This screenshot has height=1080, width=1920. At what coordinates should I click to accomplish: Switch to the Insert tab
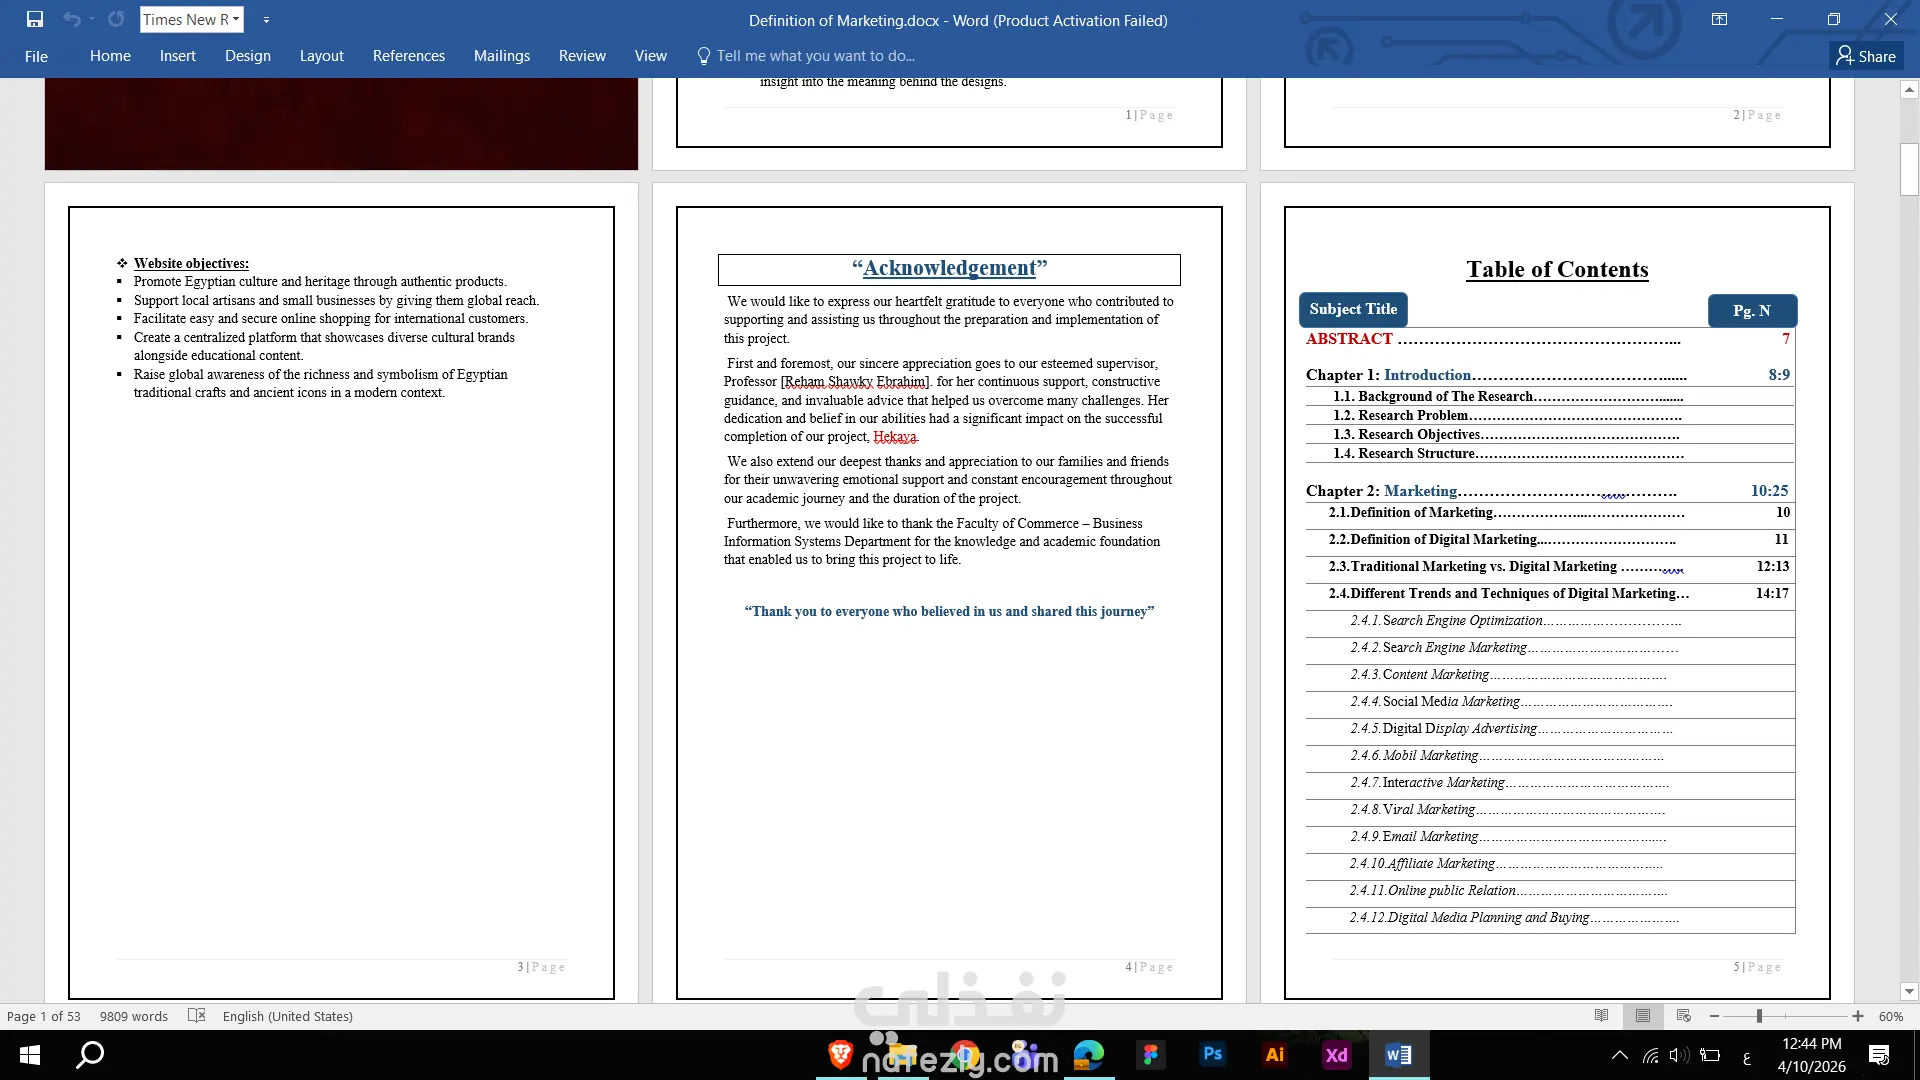[178, 56]
